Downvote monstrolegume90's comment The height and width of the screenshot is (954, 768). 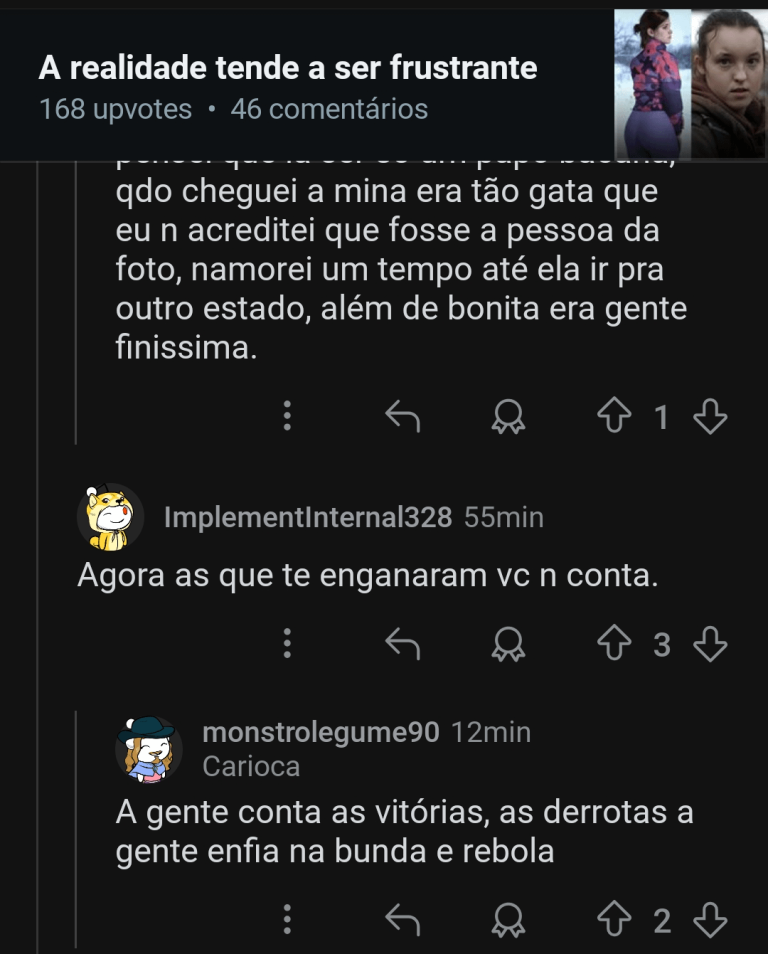click(710, 921)
